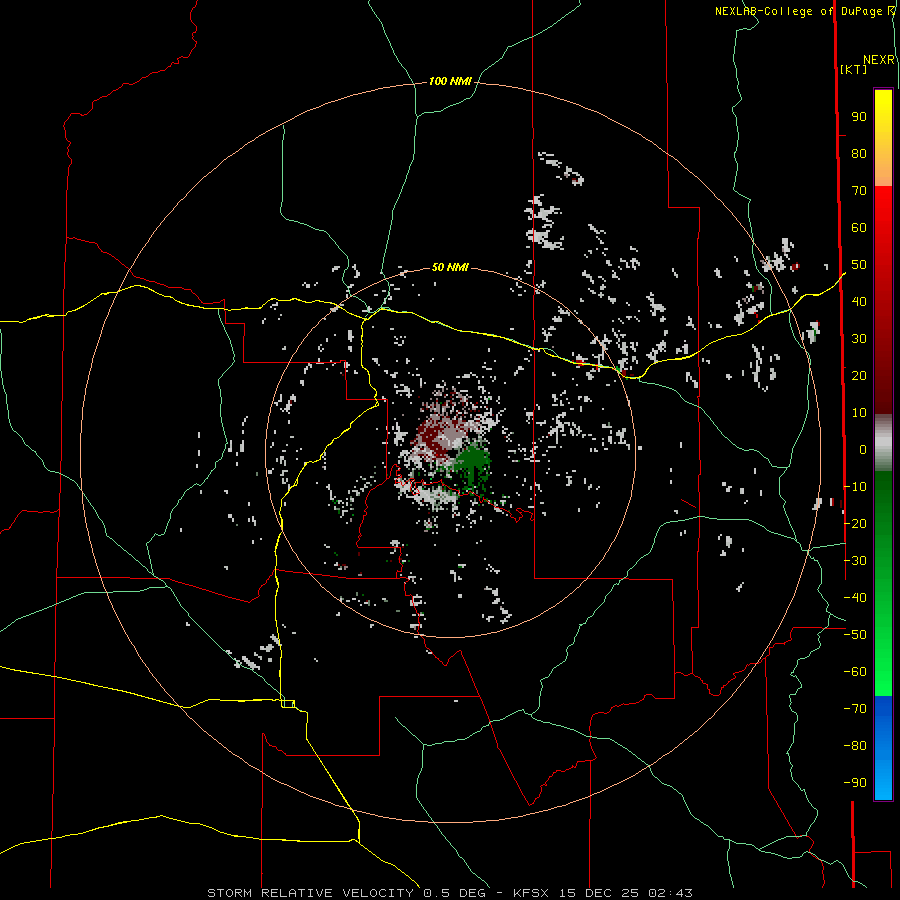
Task: Click the -80 scale value
Action: click(x=855, y=746)
